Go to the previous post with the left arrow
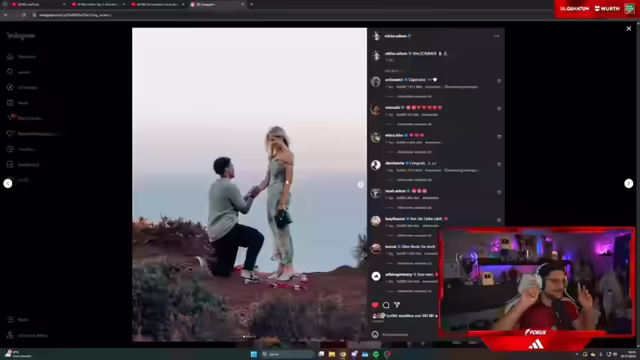 point(8,184)
